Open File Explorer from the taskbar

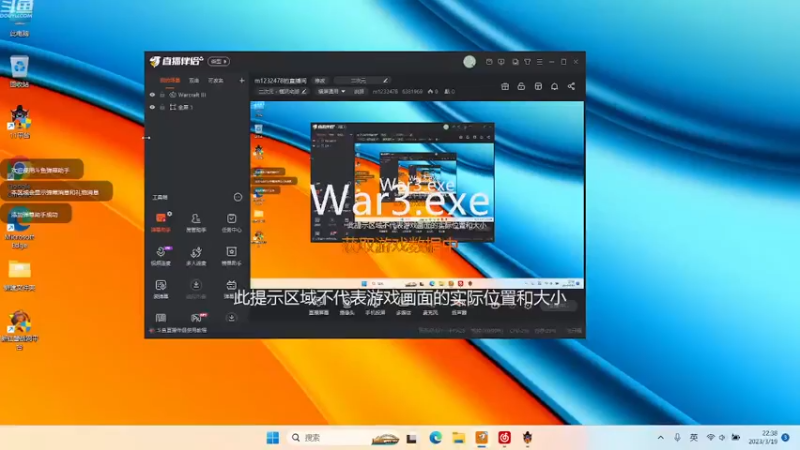[x=459, y=438]
